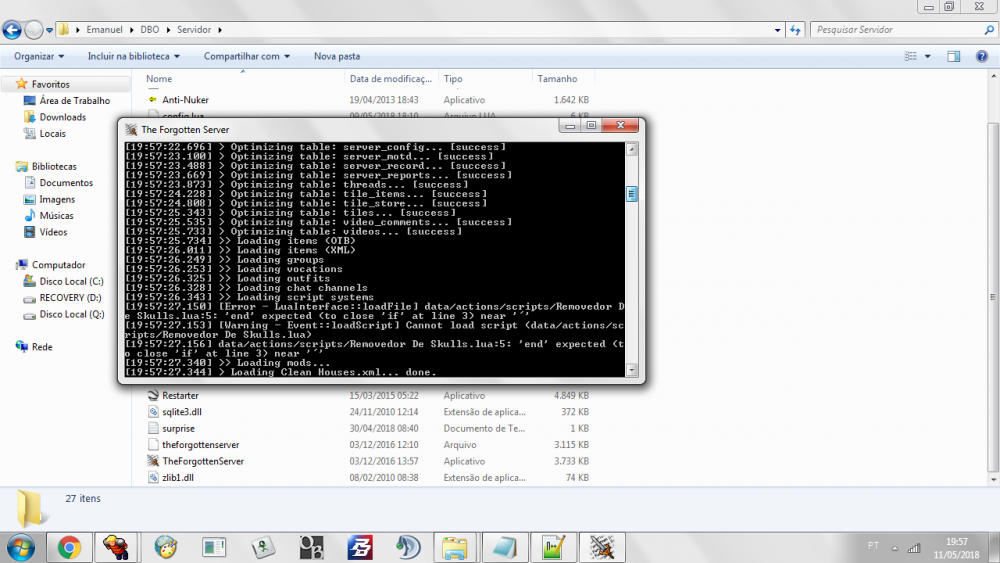Expand the address bar history dropdown
1000x563 pixels.
777,30
